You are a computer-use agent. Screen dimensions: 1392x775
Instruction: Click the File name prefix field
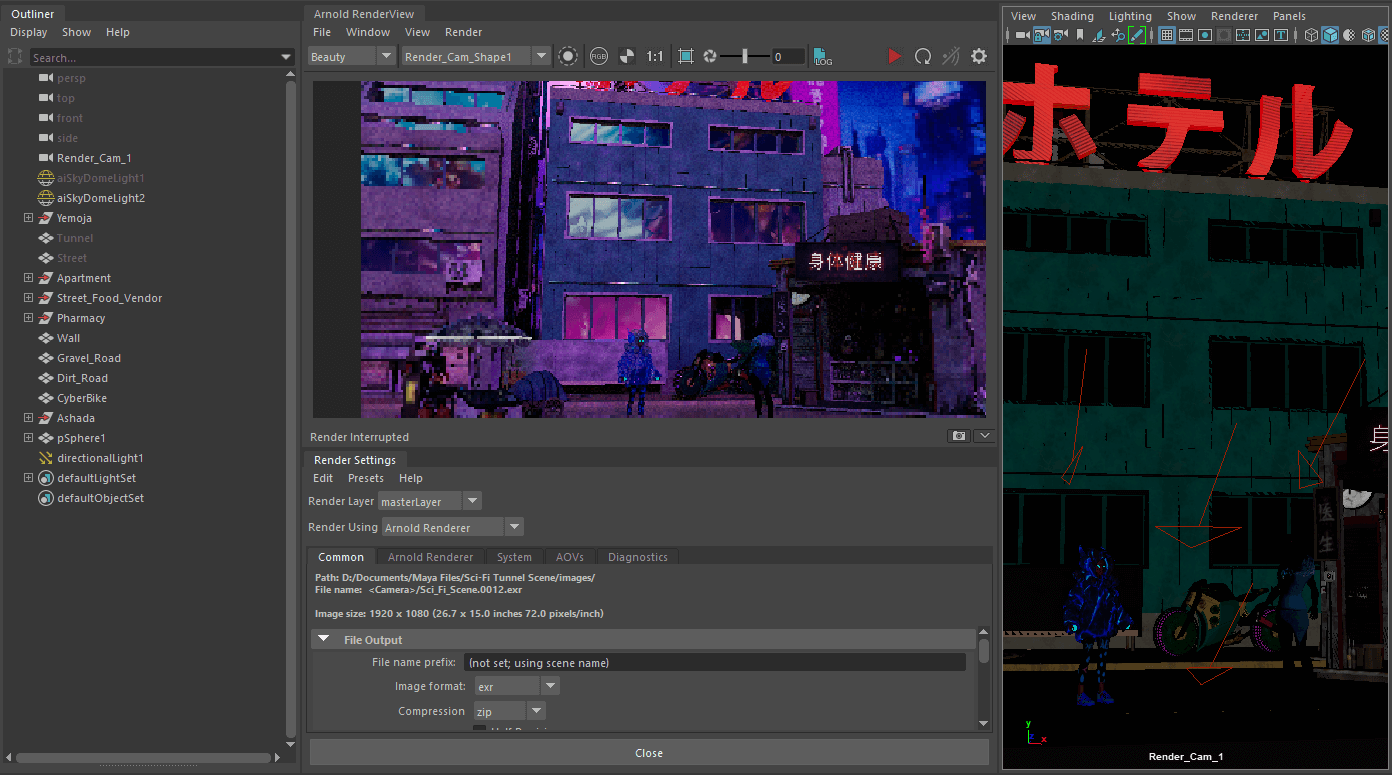point(714,662)
